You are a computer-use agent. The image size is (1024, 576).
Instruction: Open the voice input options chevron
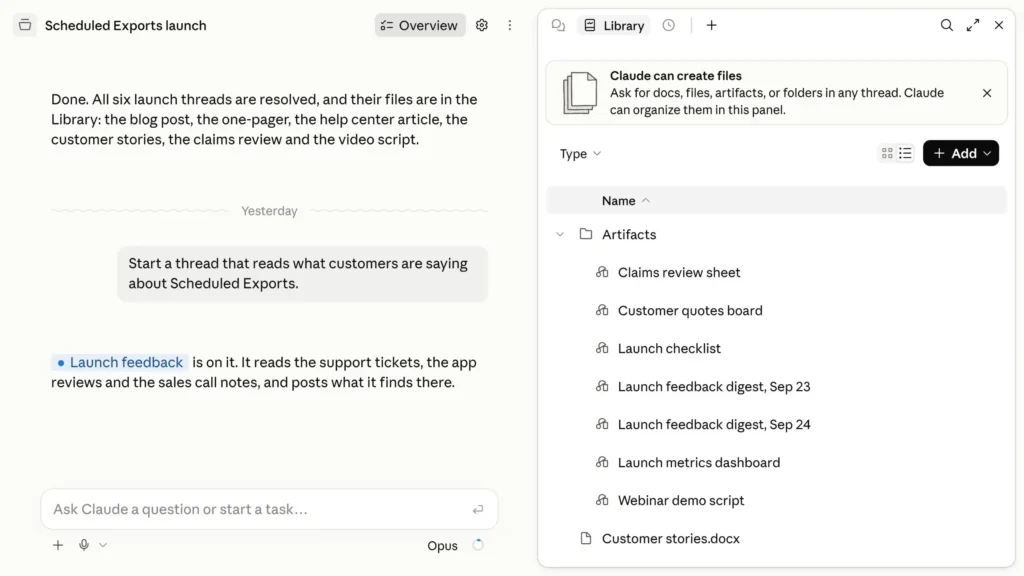pos(103,545)
